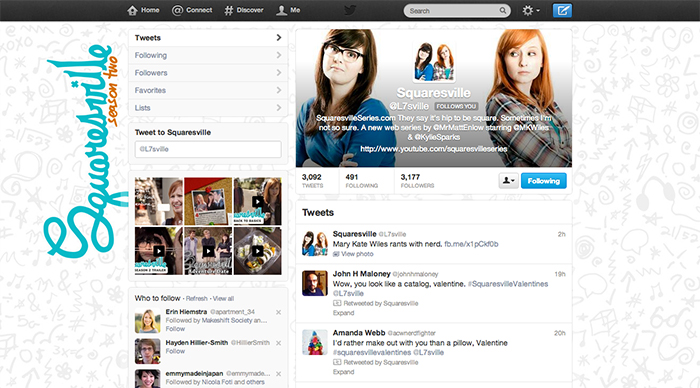Viewport: 700px width, 388px height.
Task: Click Squaresville profile avatar in header
Action: click(x=434, y=62)
